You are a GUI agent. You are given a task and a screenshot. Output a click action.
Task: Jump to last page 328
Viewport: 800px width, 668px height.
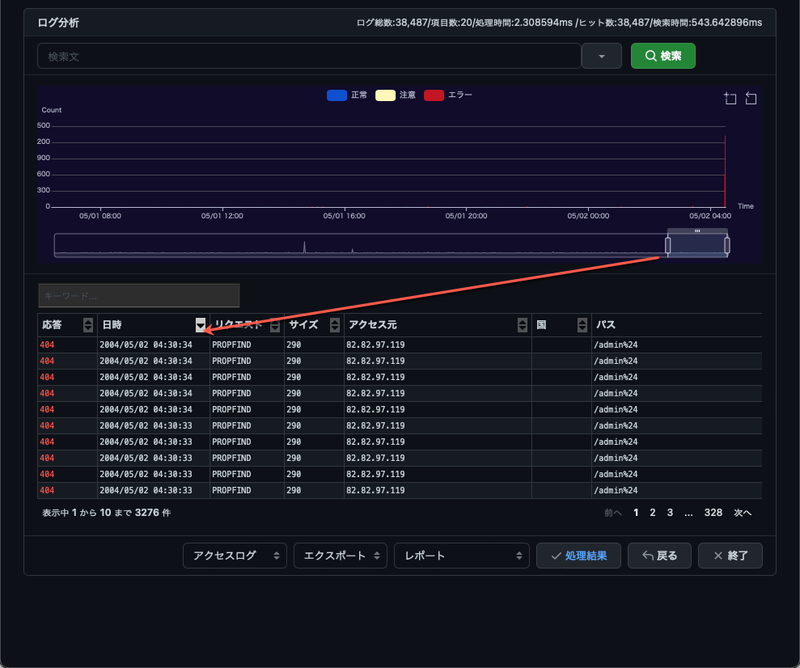point(713,512)
